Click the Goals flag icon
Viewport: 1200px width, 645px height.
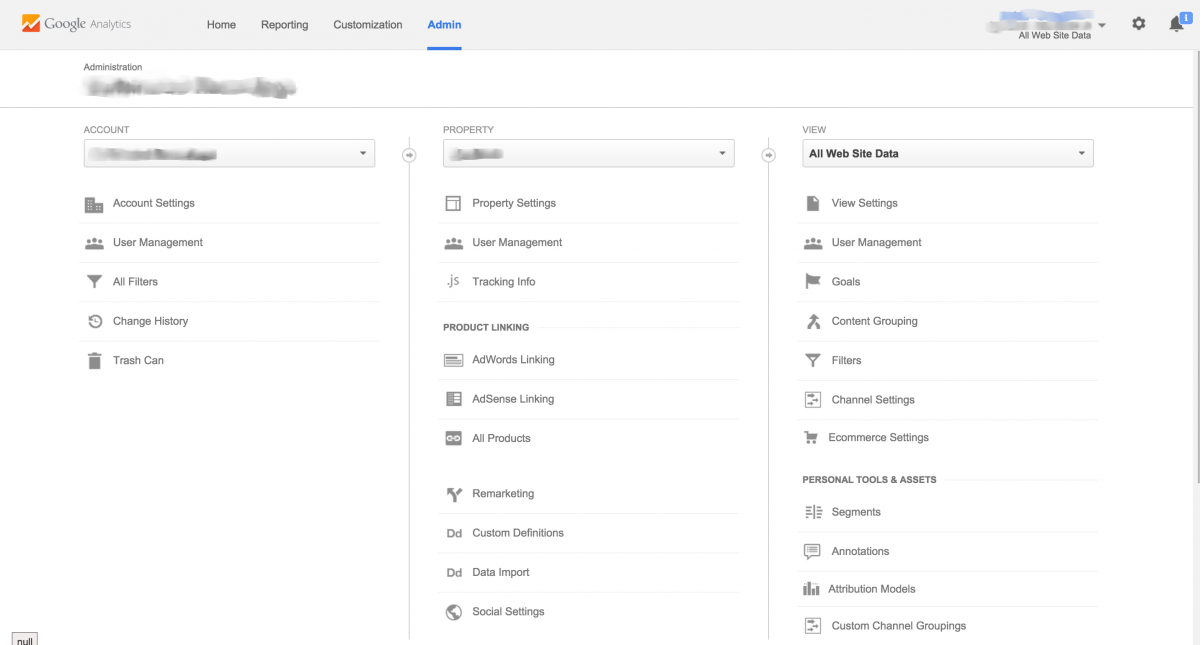point(813,282)
